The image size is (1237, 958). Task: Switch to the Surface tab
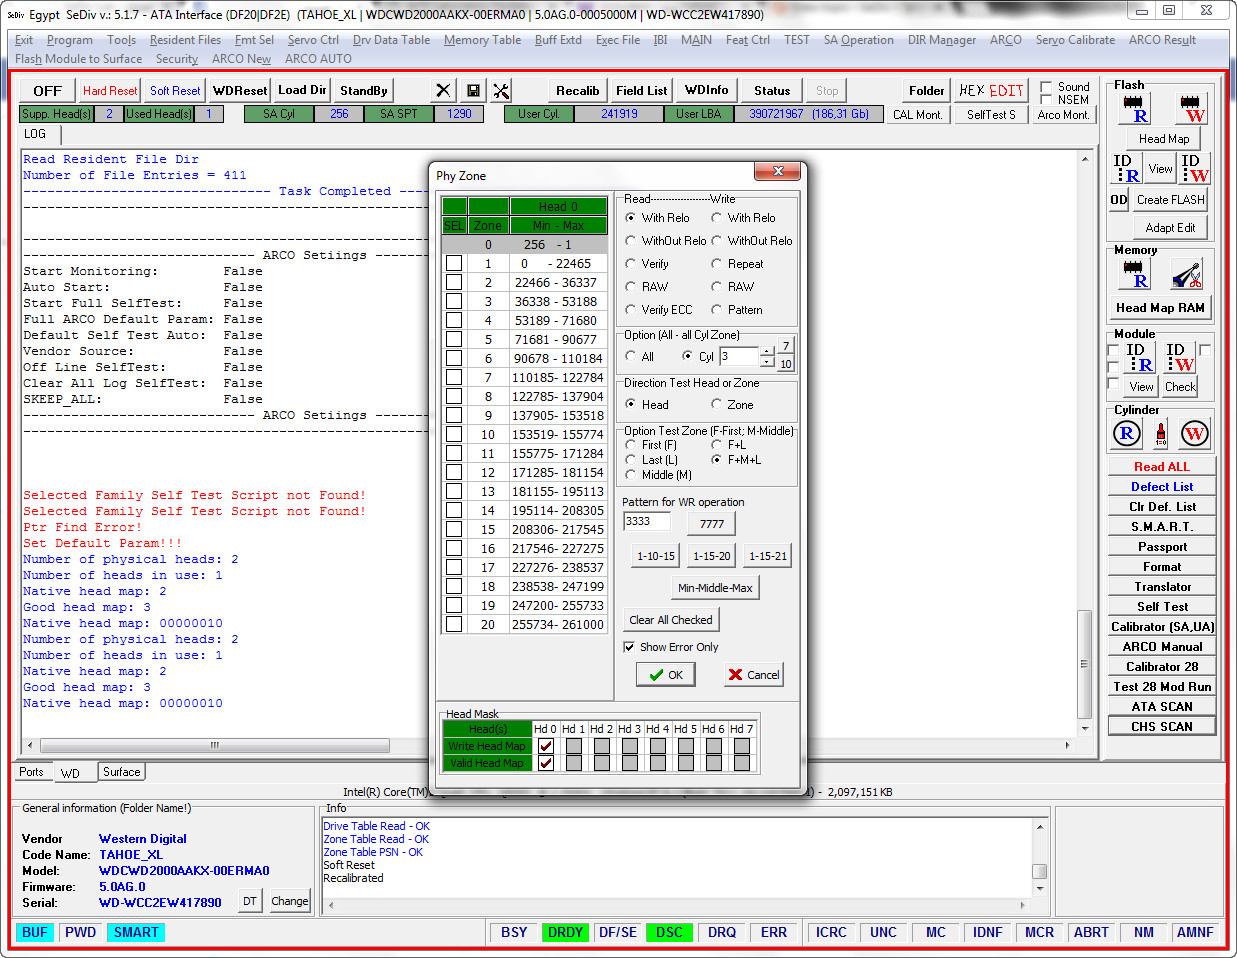[x=121, y=772]
